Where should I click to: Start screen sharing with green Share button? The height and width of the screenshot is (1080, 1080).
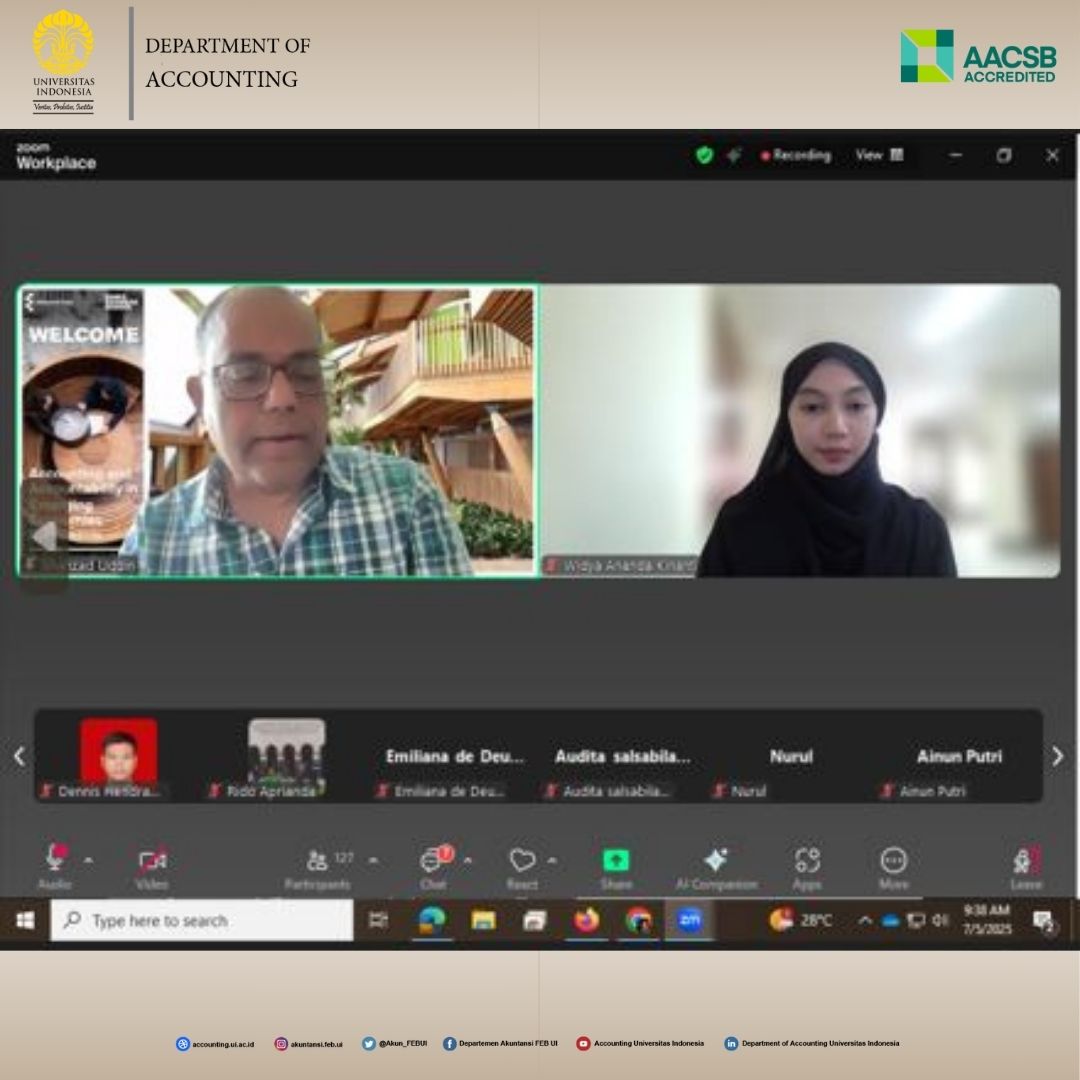pyautogui.click(x=616, y=860)
